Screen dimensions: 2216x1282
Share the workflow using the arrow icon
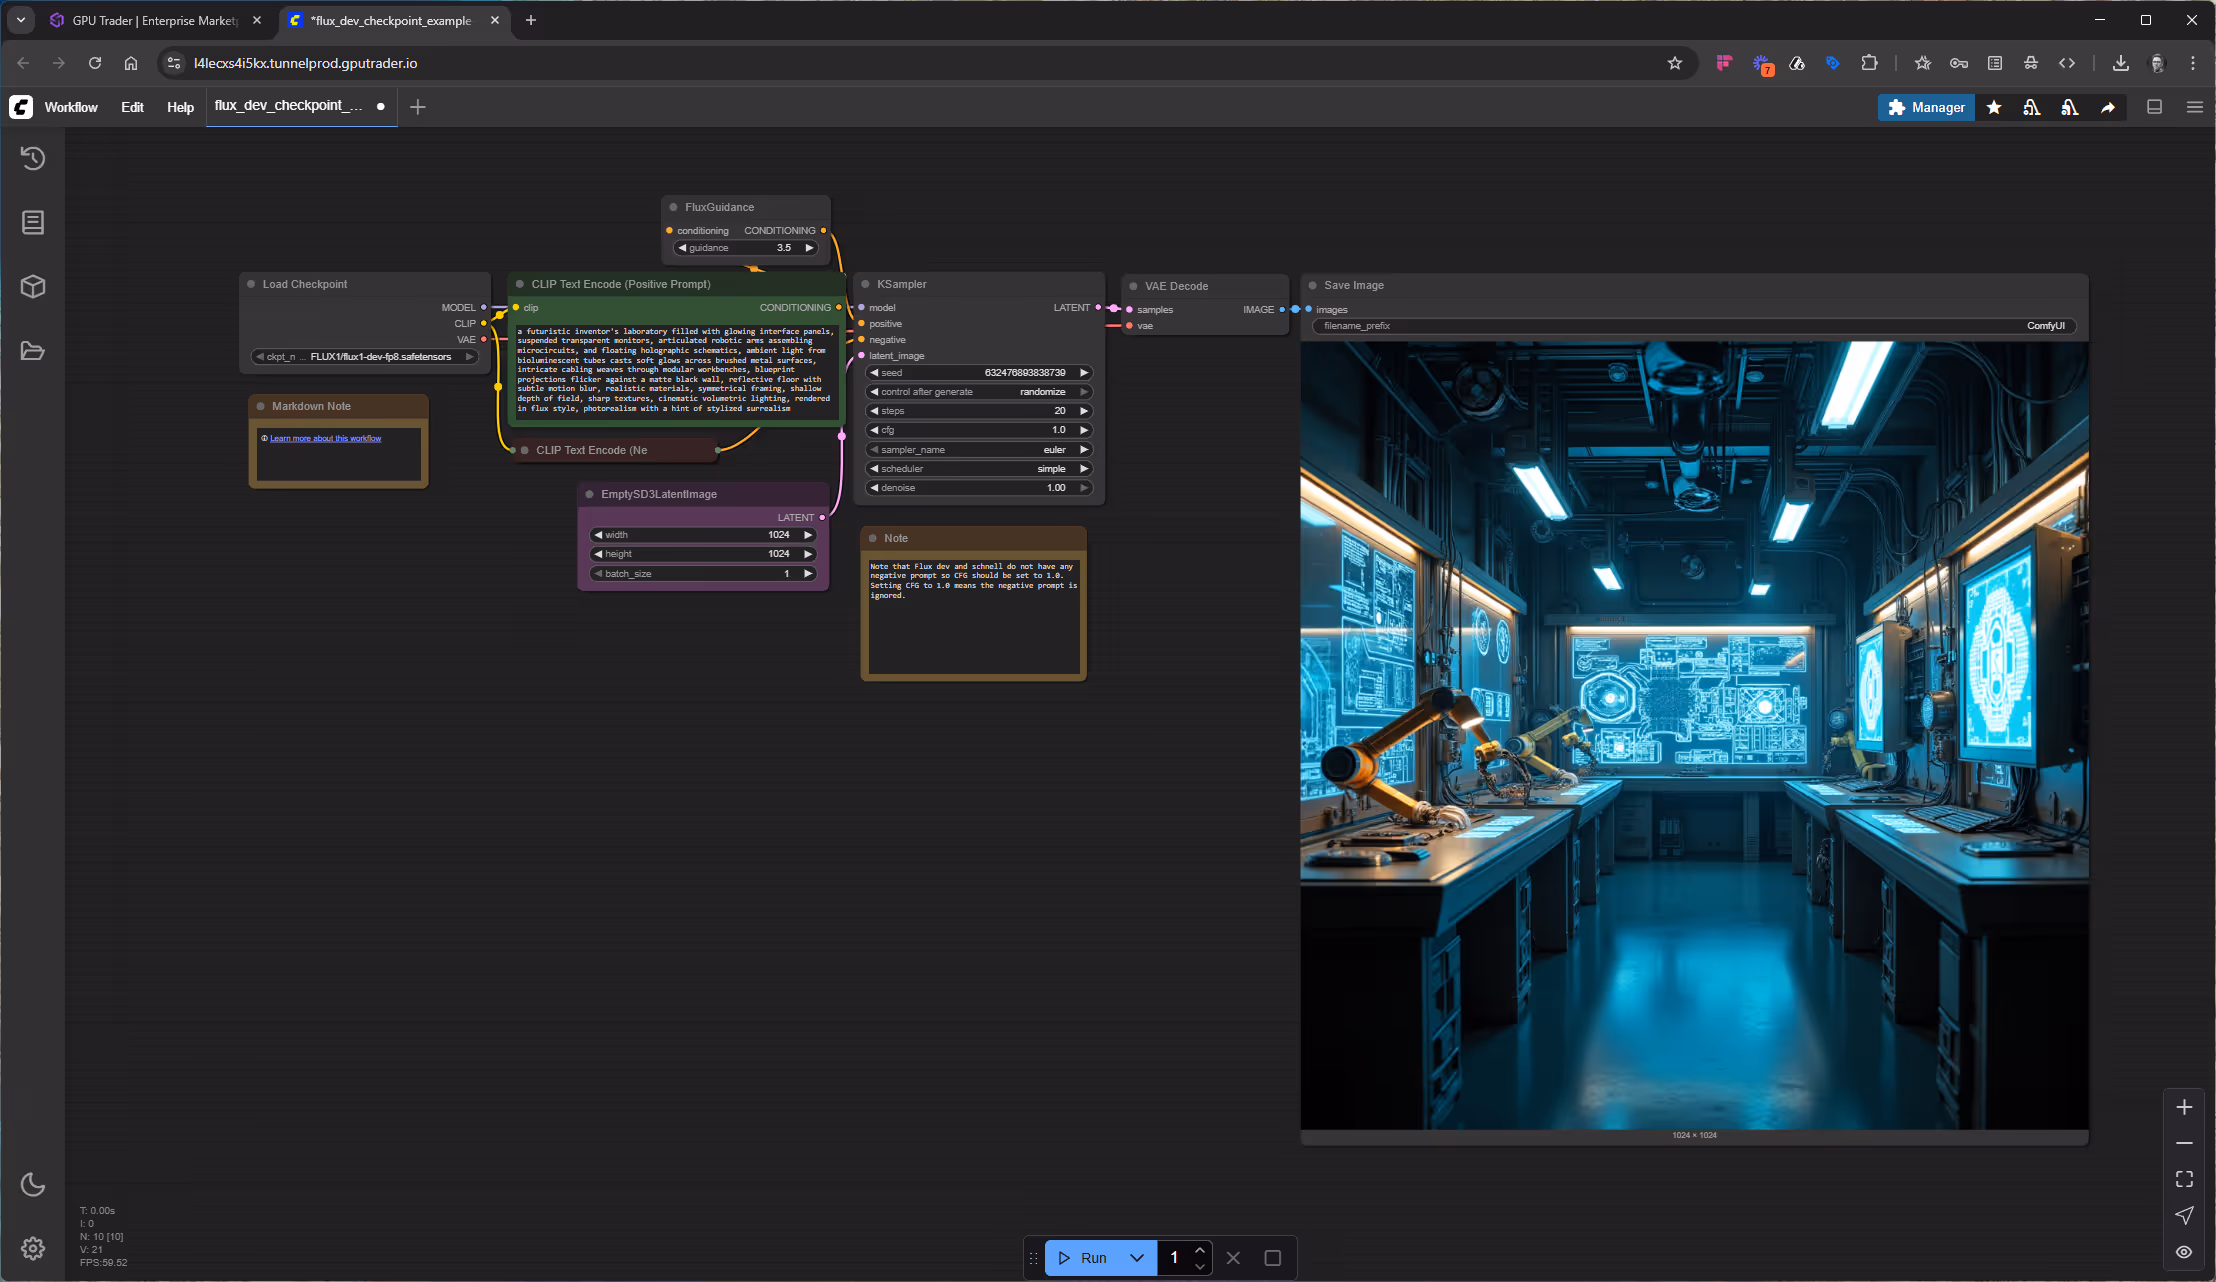coord(2107,107)
